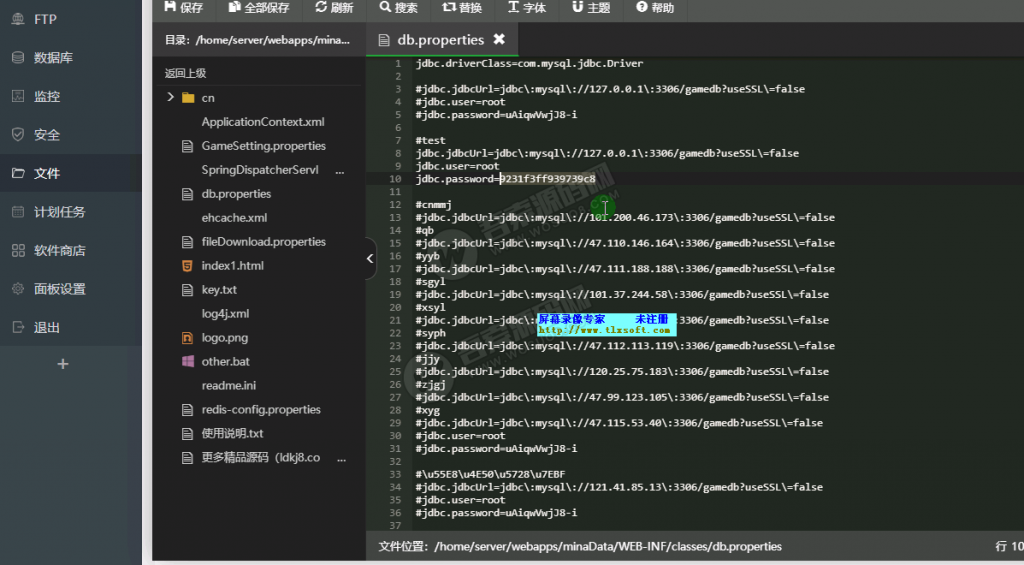Collapse the file tree side panel
The height and width of the screenshot is (565, 1024).
click(x=370, y=258)
